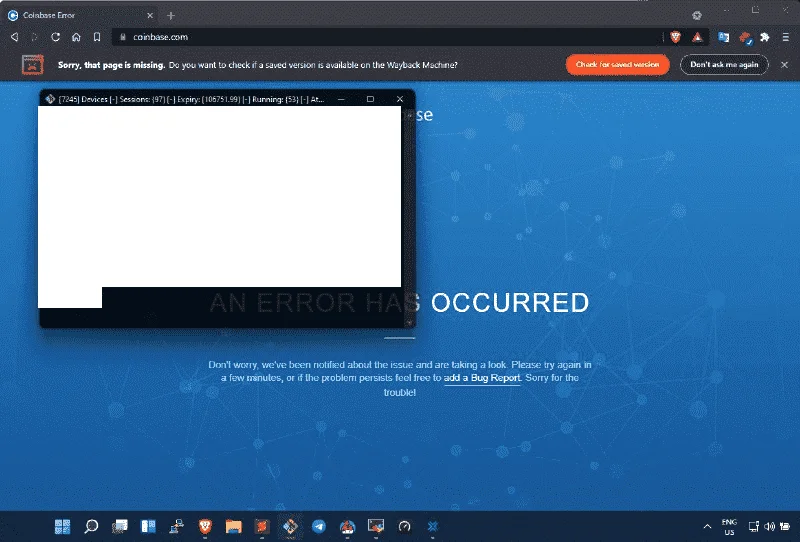800x542 pixels.
Task: Close the Devices Sessions console window
Action: coord(400,99)
